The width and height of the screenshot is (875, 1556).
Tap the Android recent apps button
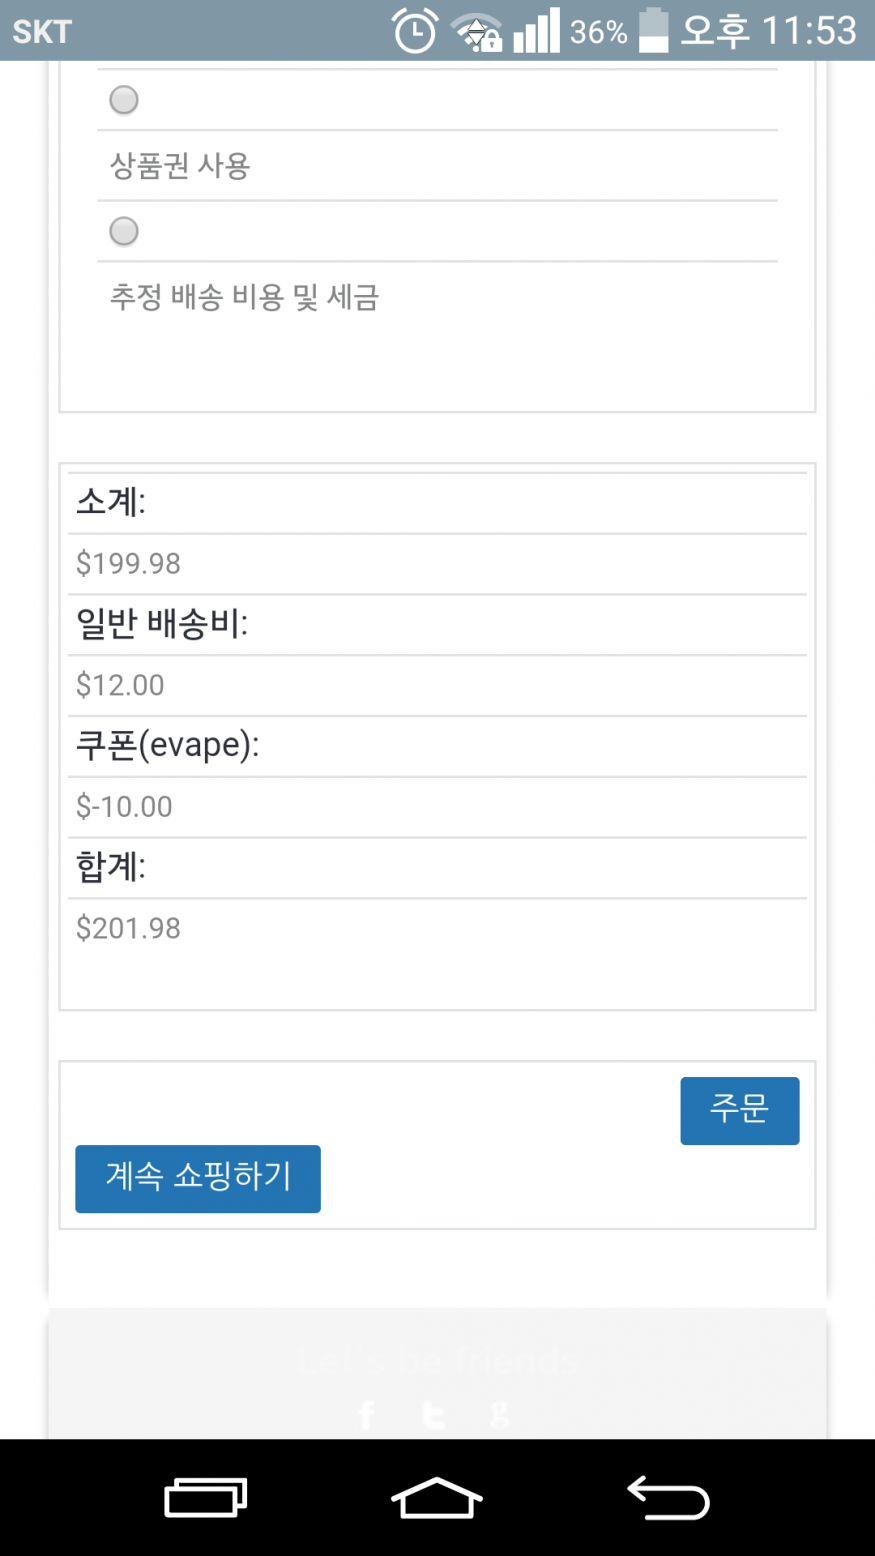pyautogui.click(x=205, y=1498)
